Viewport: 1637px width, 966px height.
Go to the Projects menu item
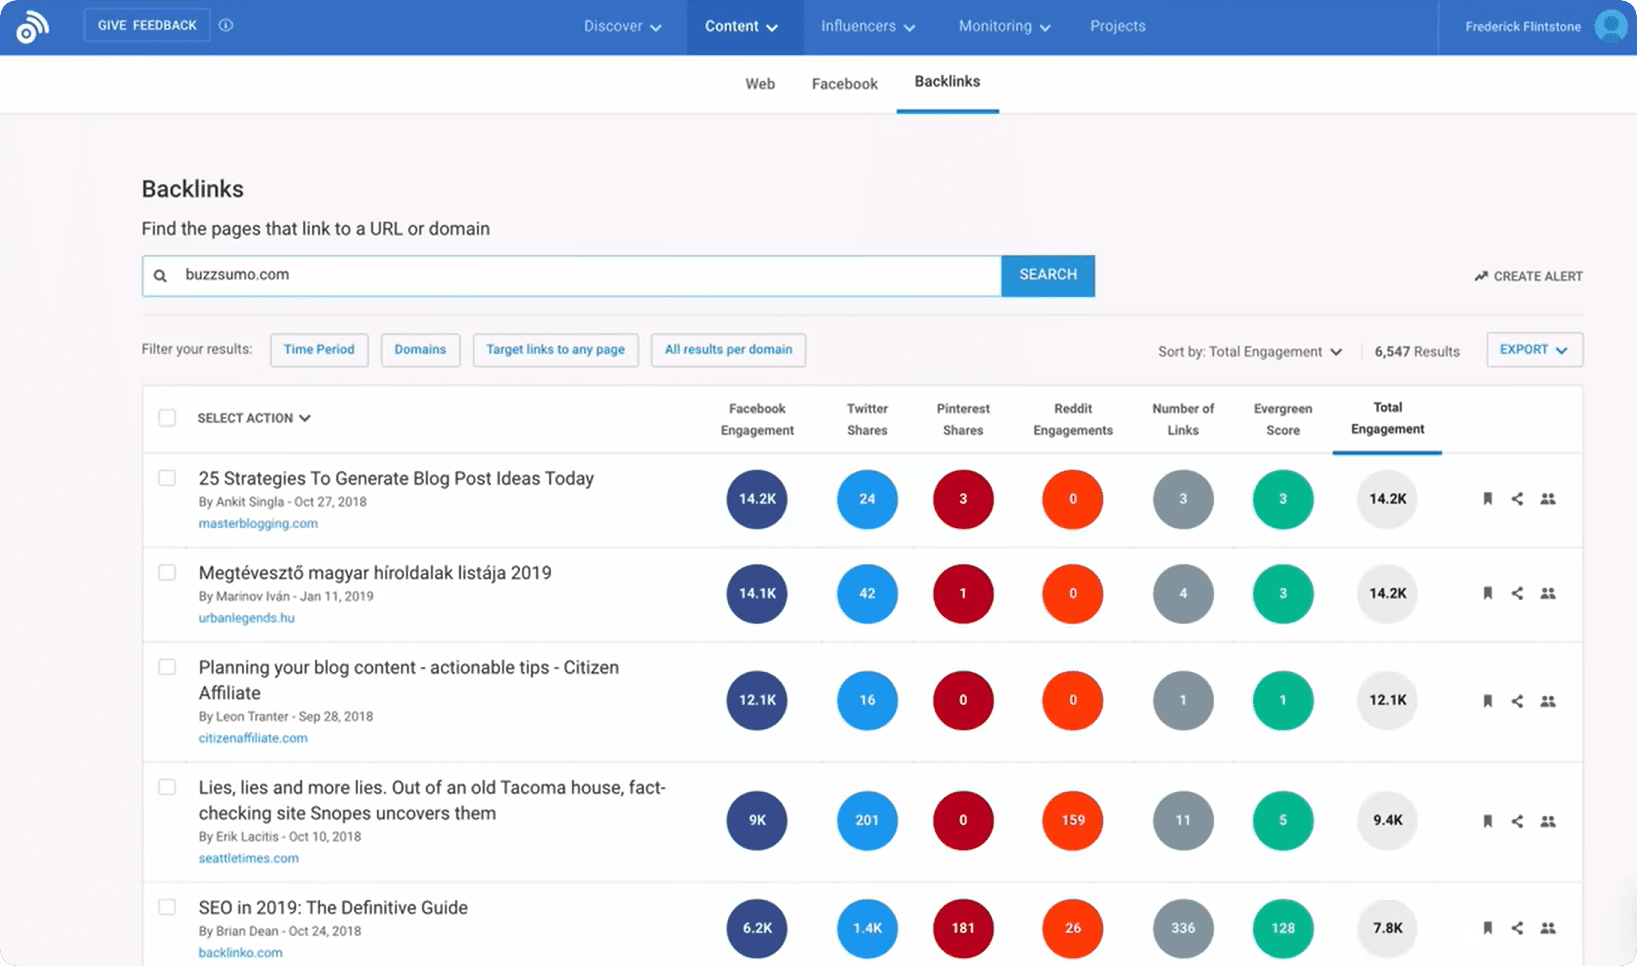coord(1117,27)
